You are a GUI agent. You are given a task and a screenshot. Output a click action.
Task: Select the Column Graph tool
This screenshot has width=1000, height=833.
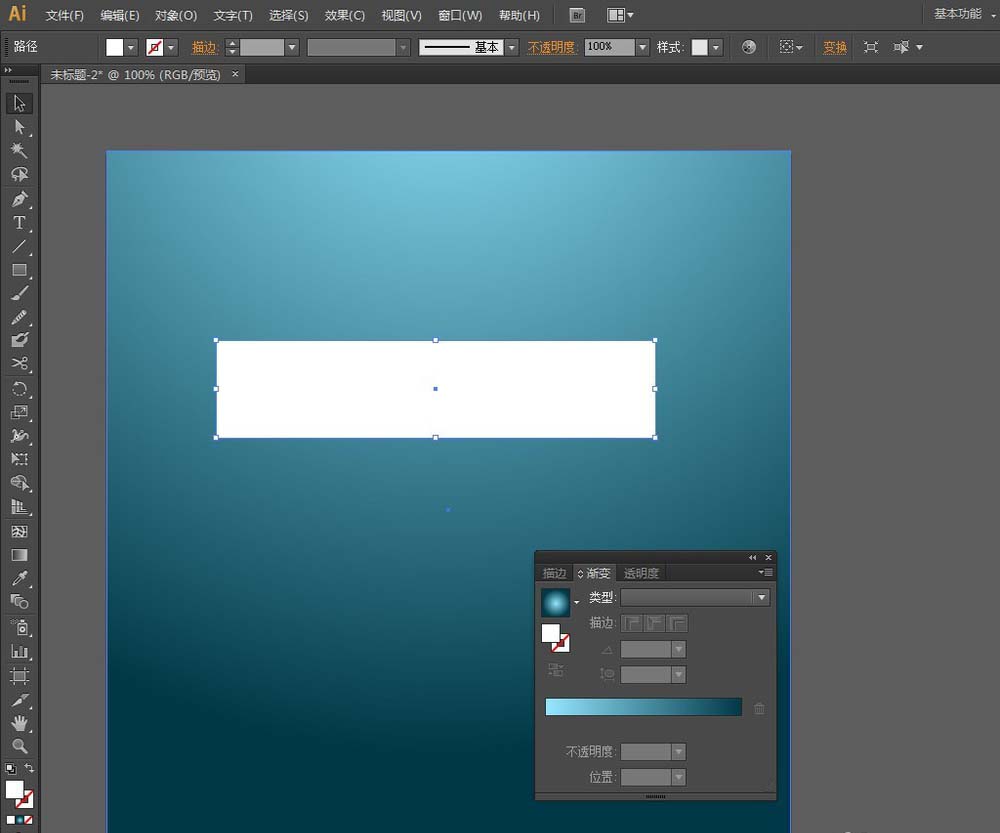(x=19, y=652)
